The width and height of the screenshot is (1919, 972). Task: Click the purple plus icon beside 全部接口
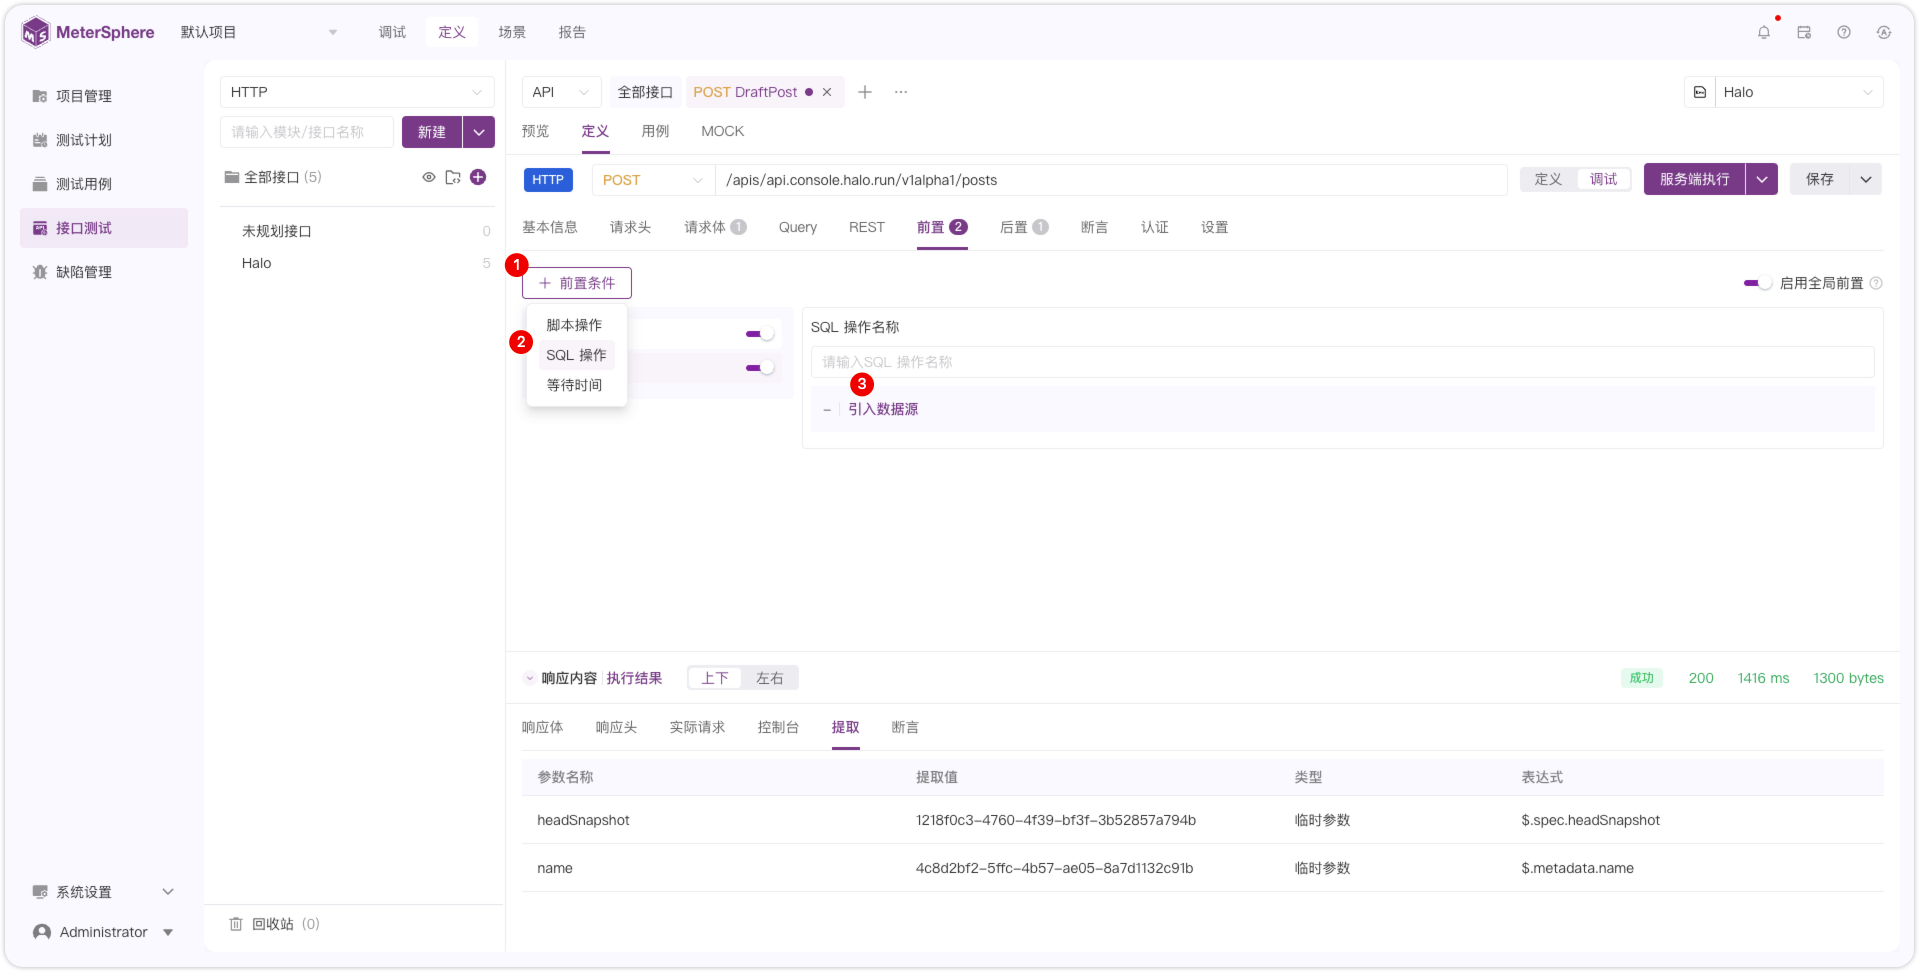click(x=478, y=177)
